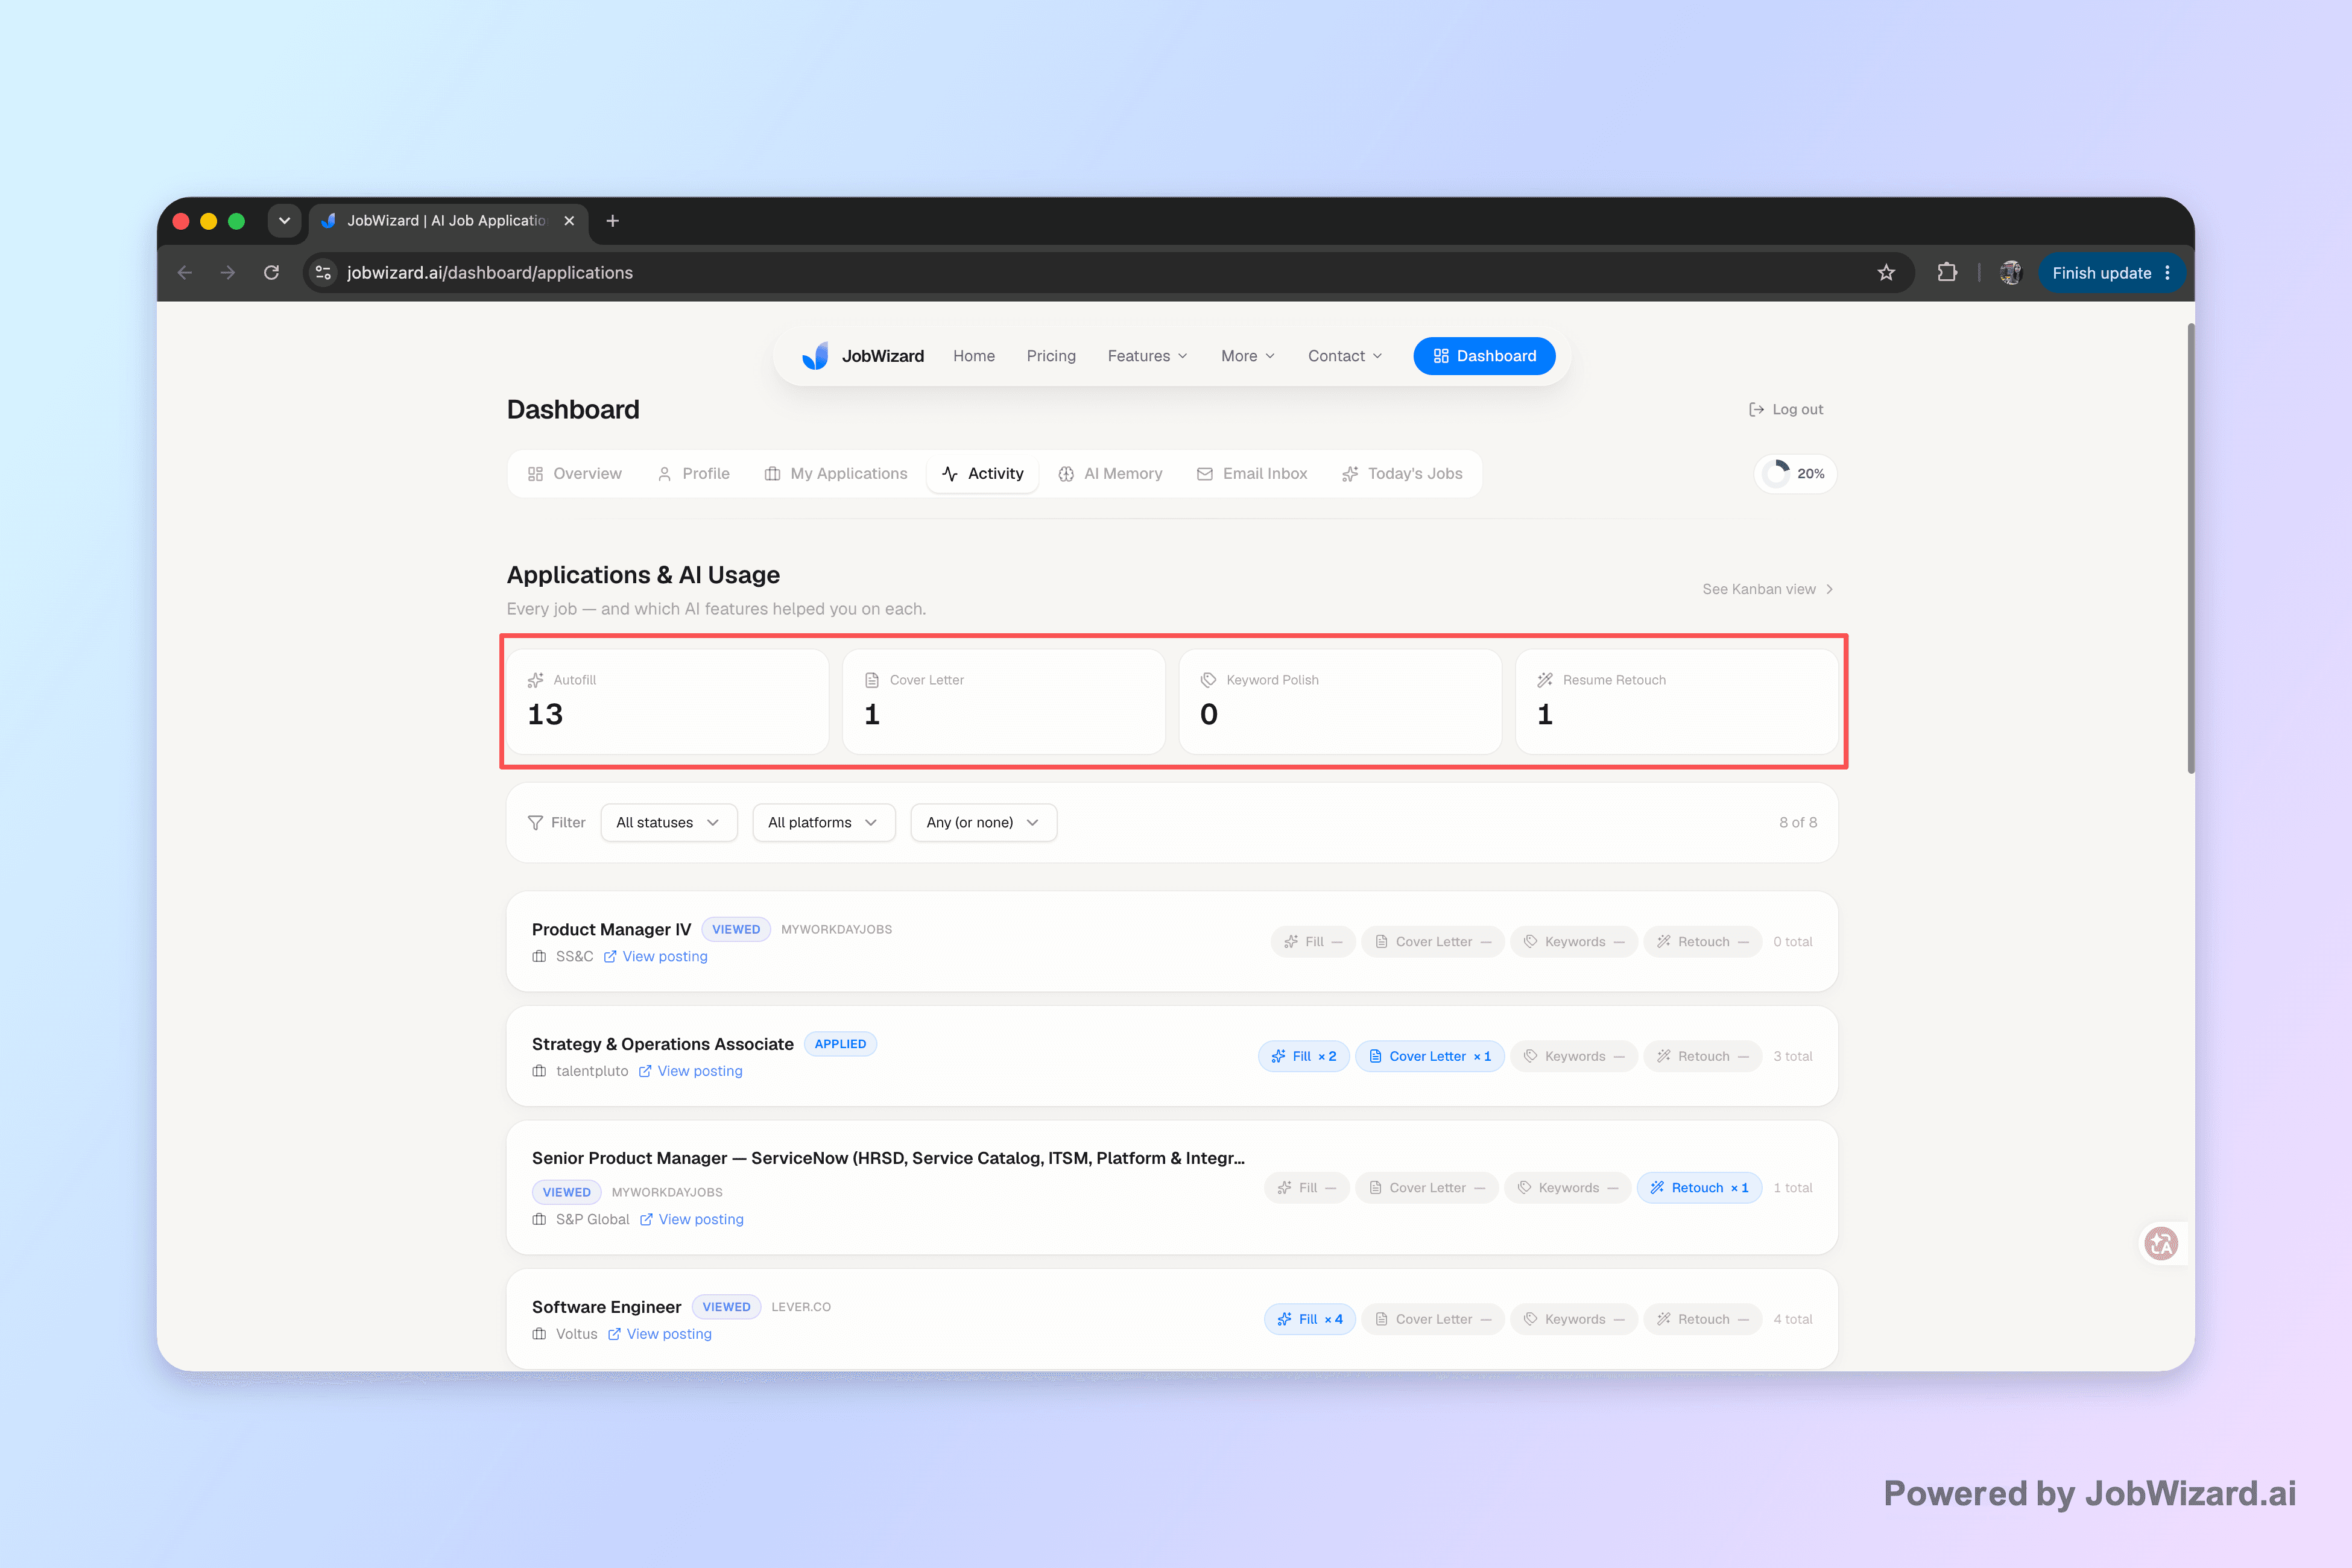Open the Email Inbox tab
This screenshot has height=1568, width=2352.
coord(1252,474)
